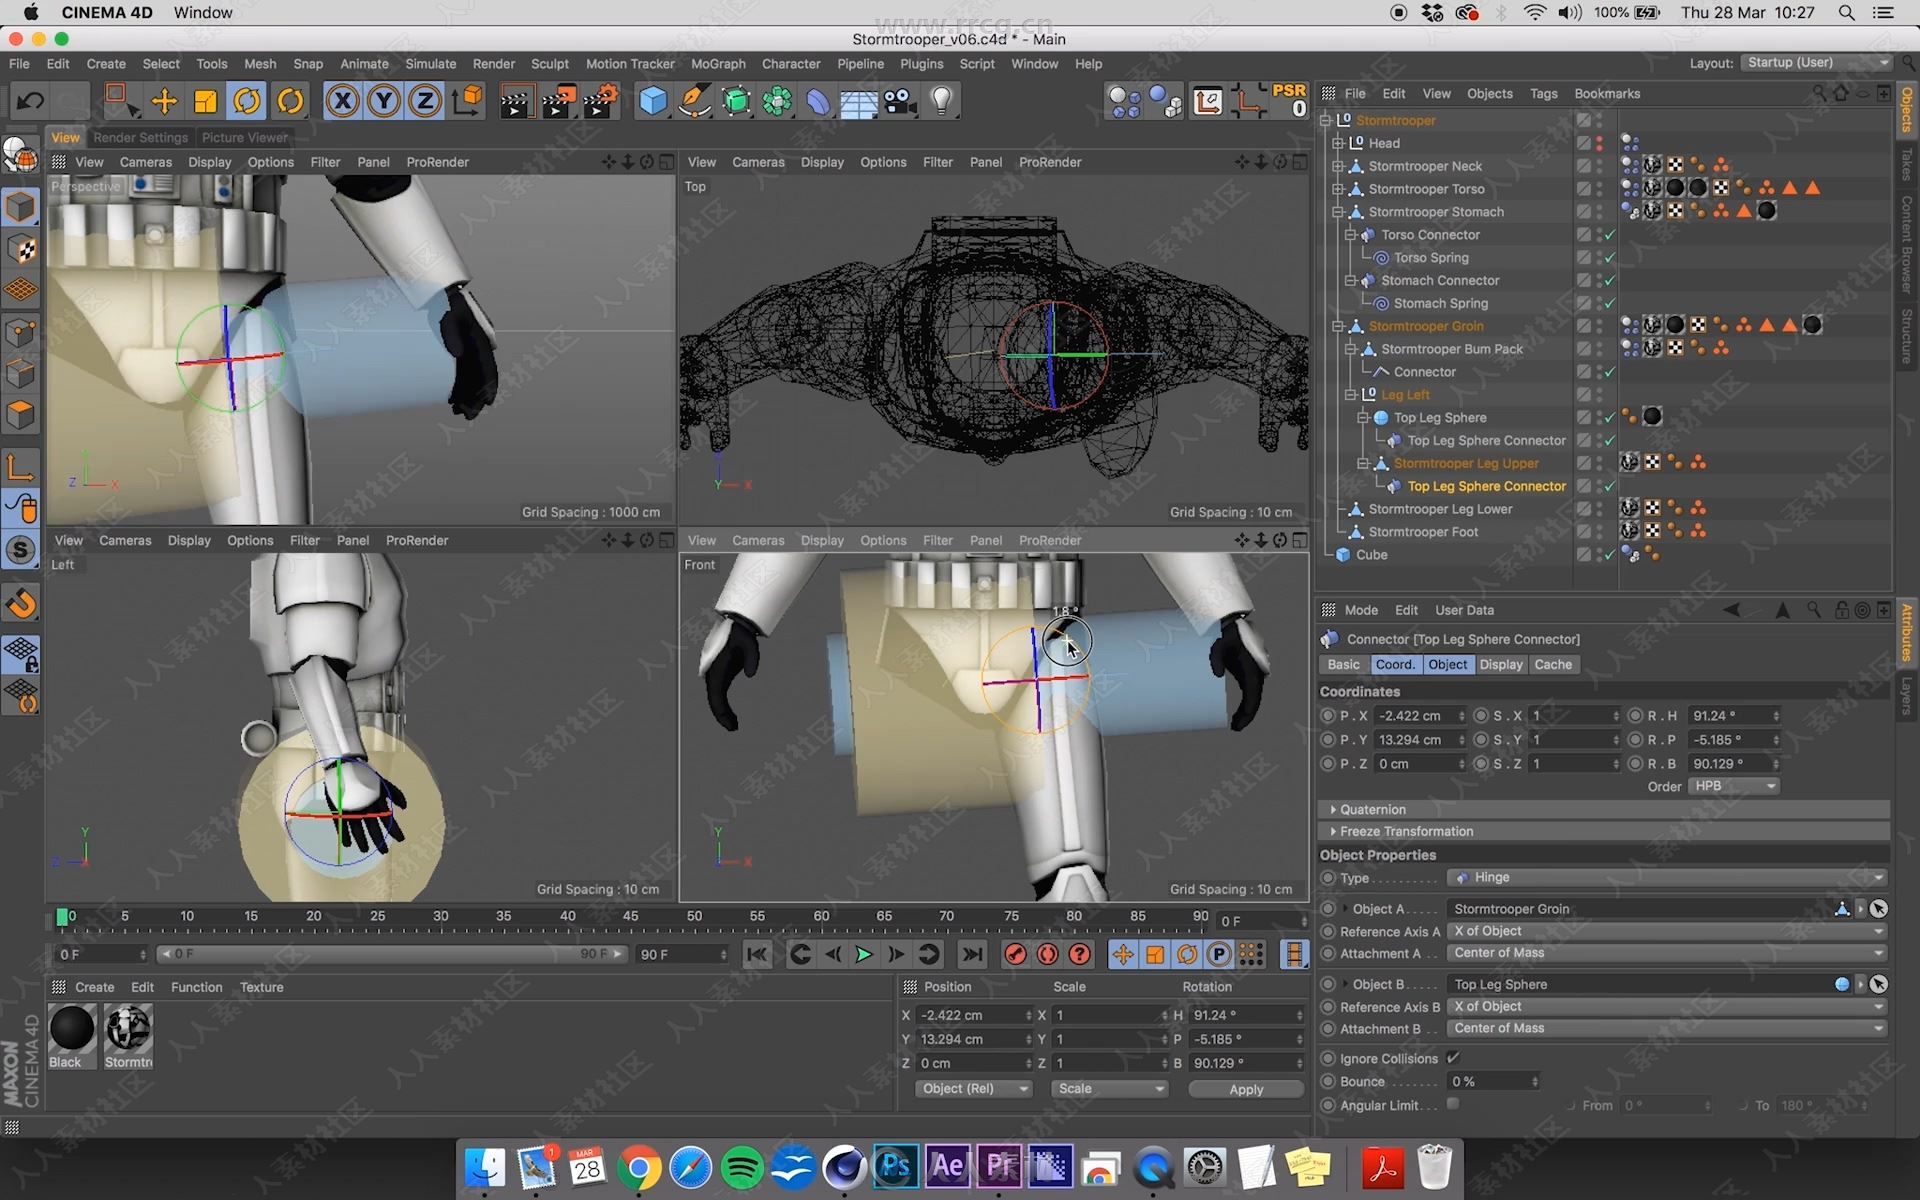Viewport: 1920px width, 1200px height.
Task: Activate the Rotate tool in the toolbar
Action: pyautogui.click(x=248, y=100)
